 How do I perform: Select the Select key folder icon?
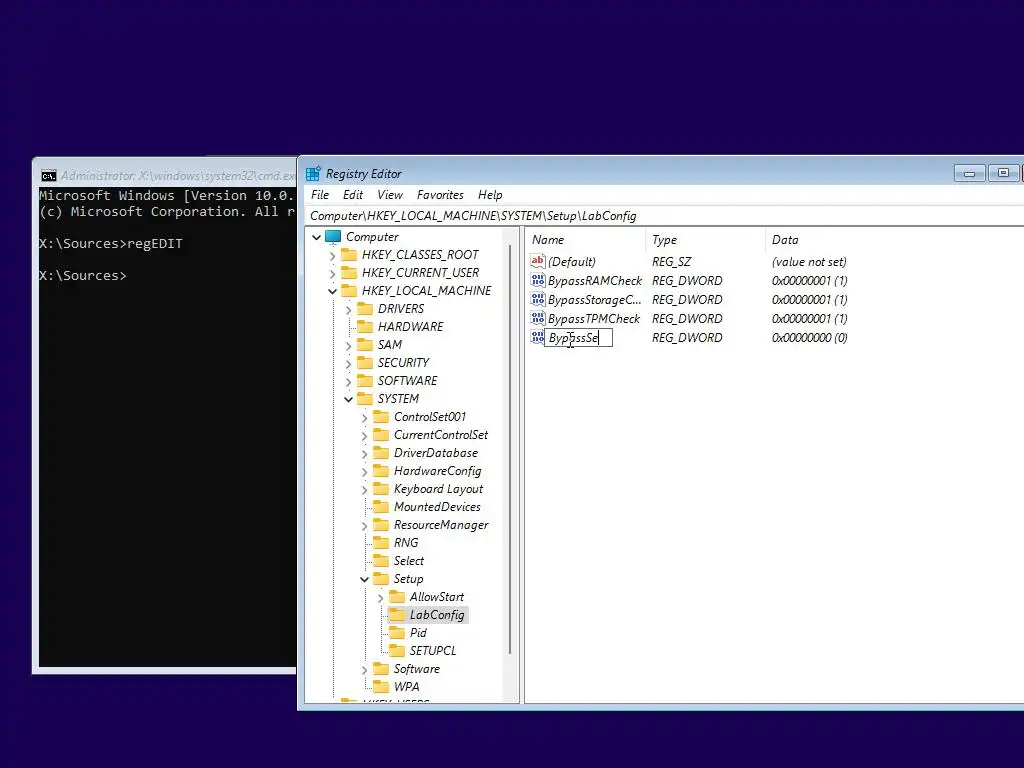pos(381,561)
